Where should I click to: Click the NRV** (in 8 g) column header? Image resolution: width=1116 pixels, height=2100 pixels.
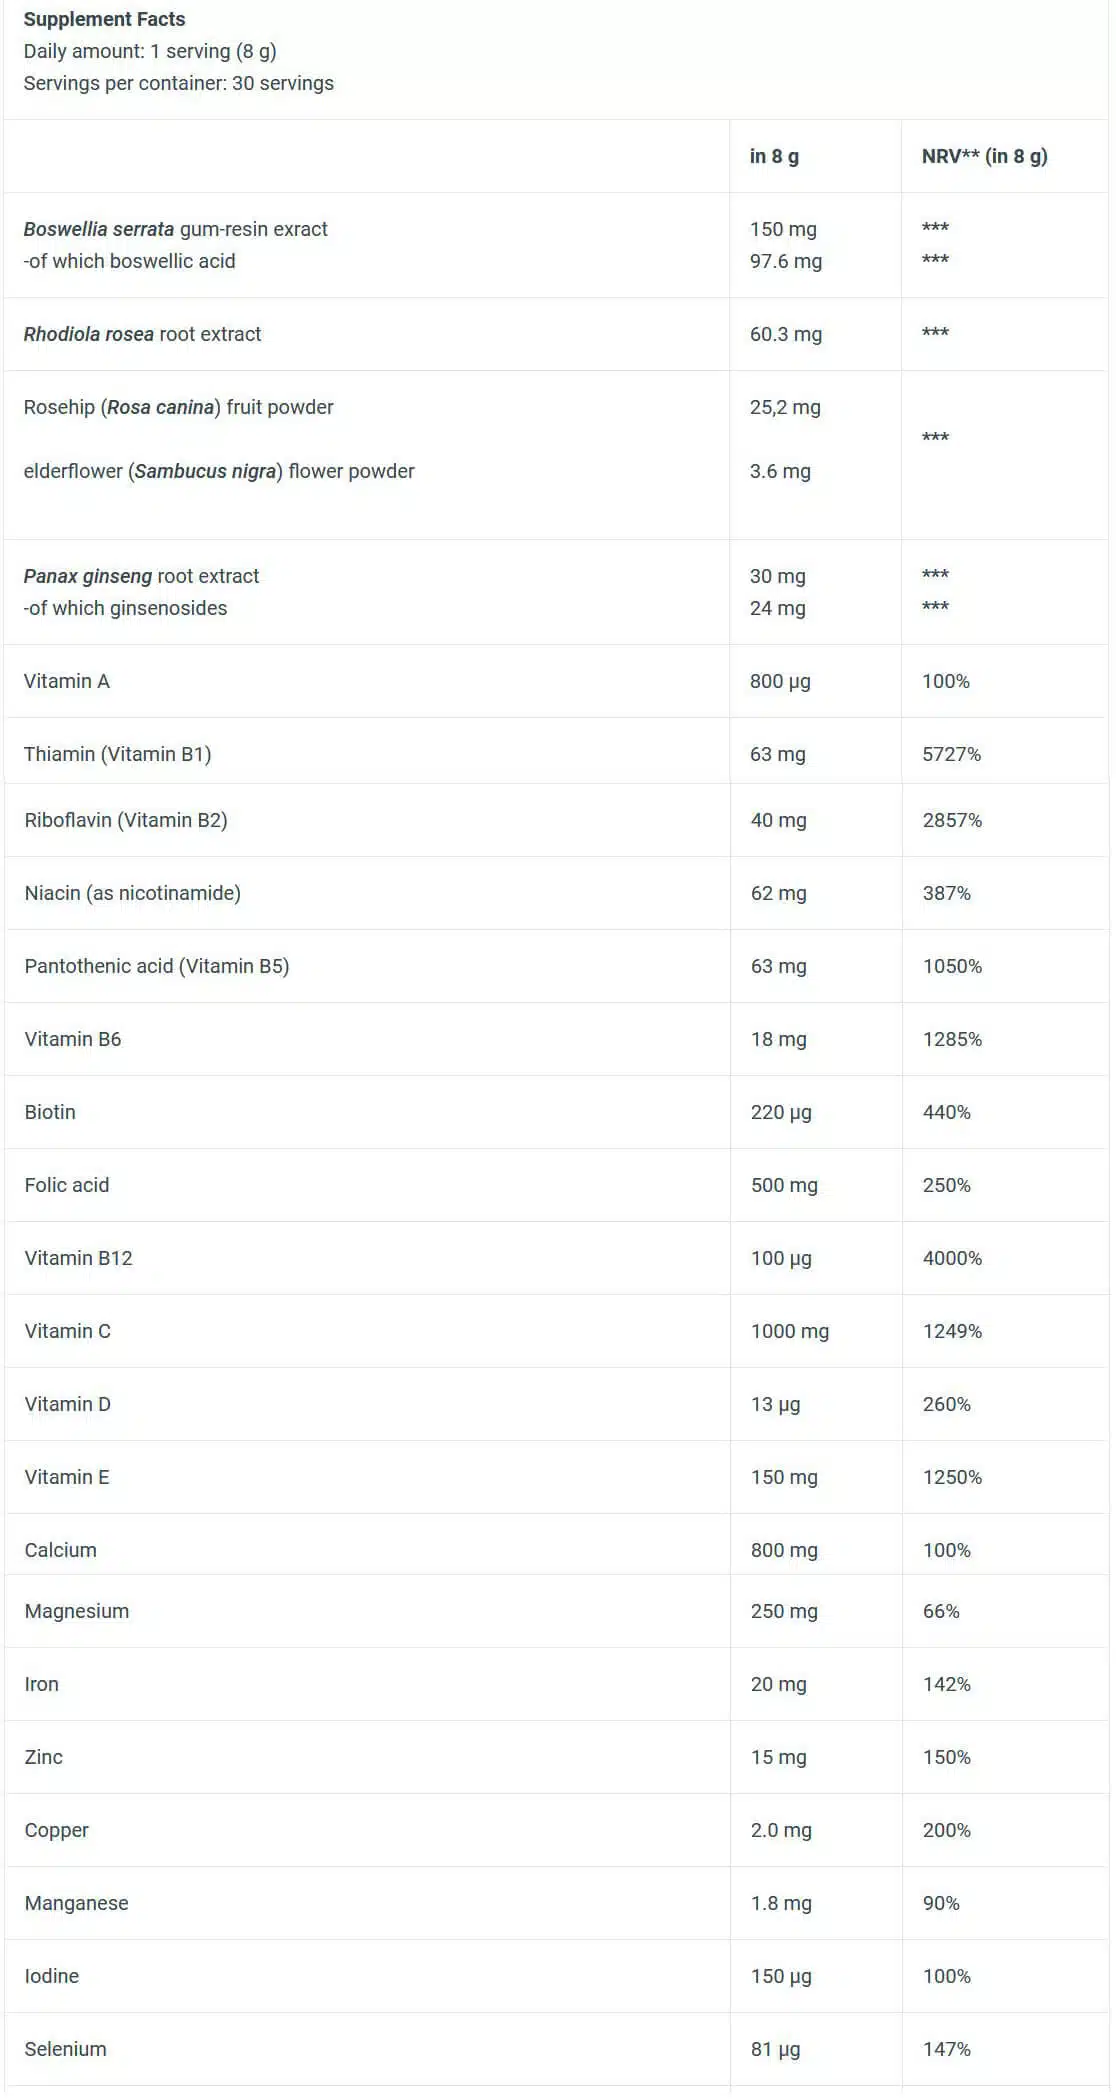(x=984, y=156)
